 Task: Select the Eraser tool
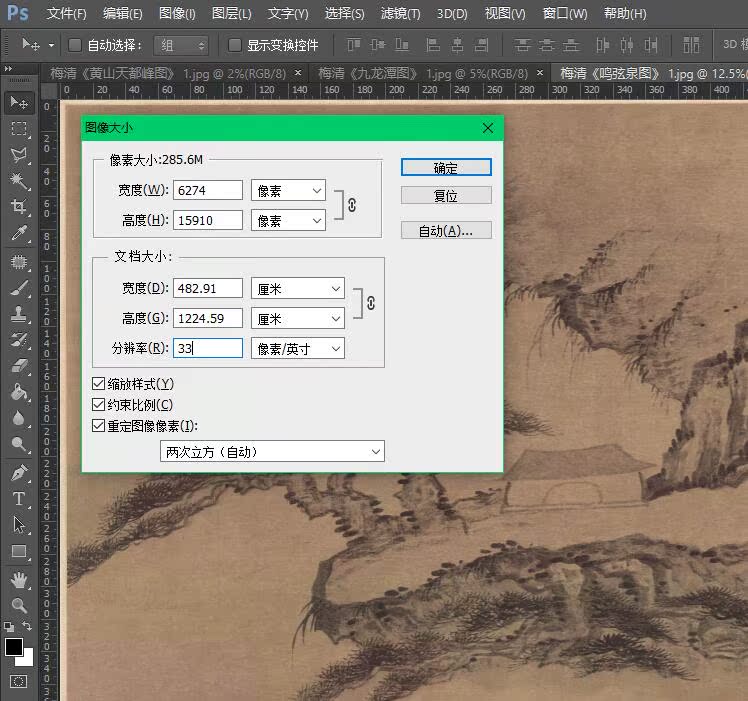(x=19, y=366)
